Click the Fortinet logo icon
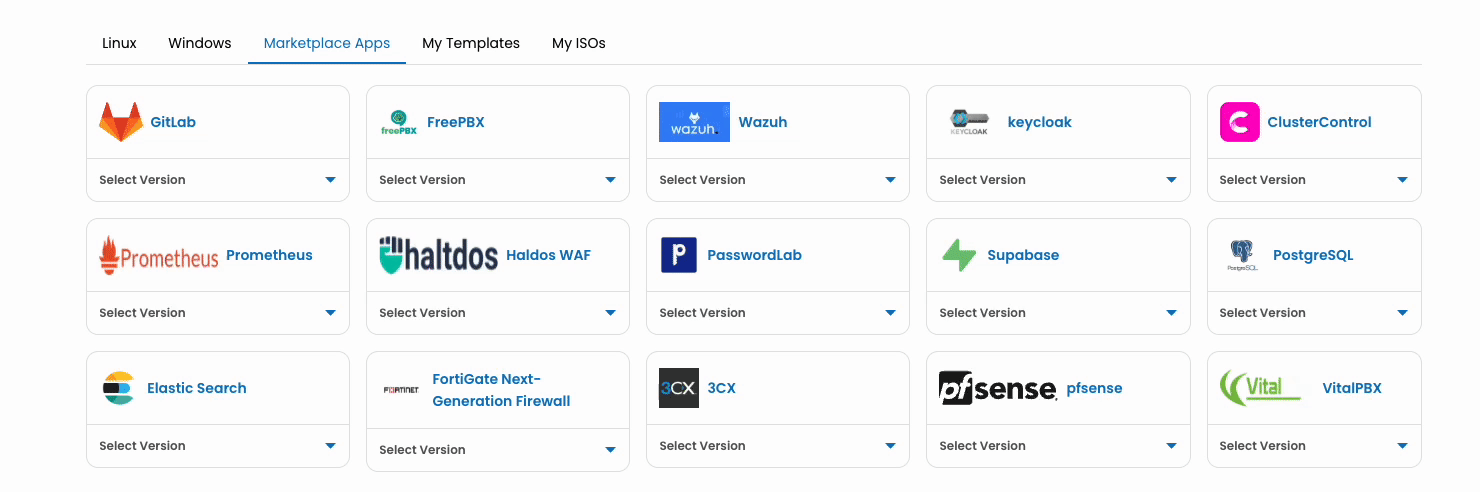The height and width of the screenshot is (492, 1480). coord(401,390)
